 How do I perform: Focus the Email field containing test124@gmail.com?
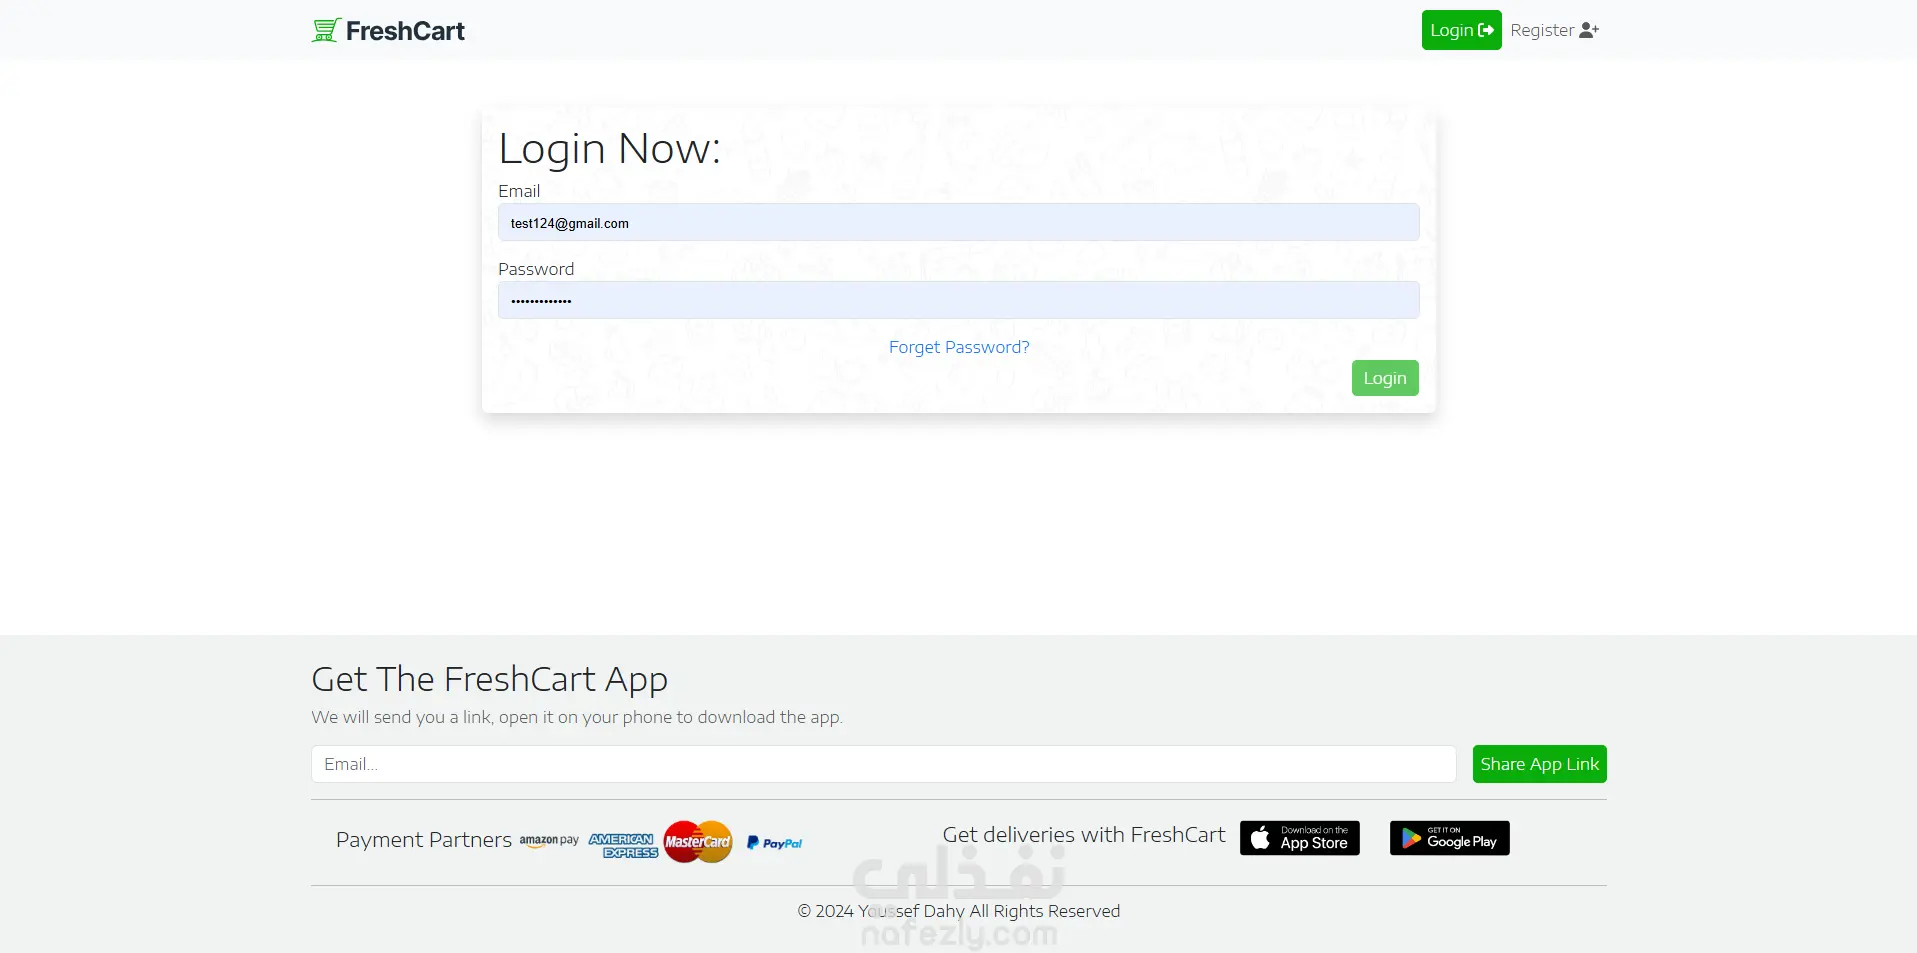tap(958, 222)
